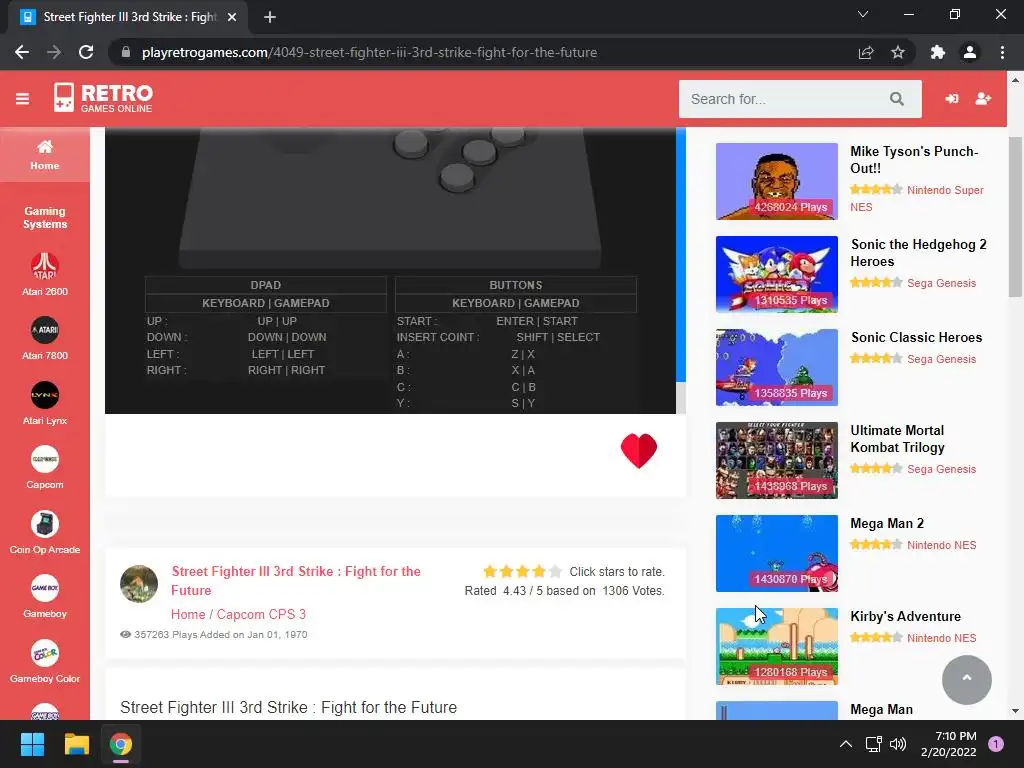Click the browser back arrow
The height and width of the screenshot is (768, 1024).
(22, 52)
